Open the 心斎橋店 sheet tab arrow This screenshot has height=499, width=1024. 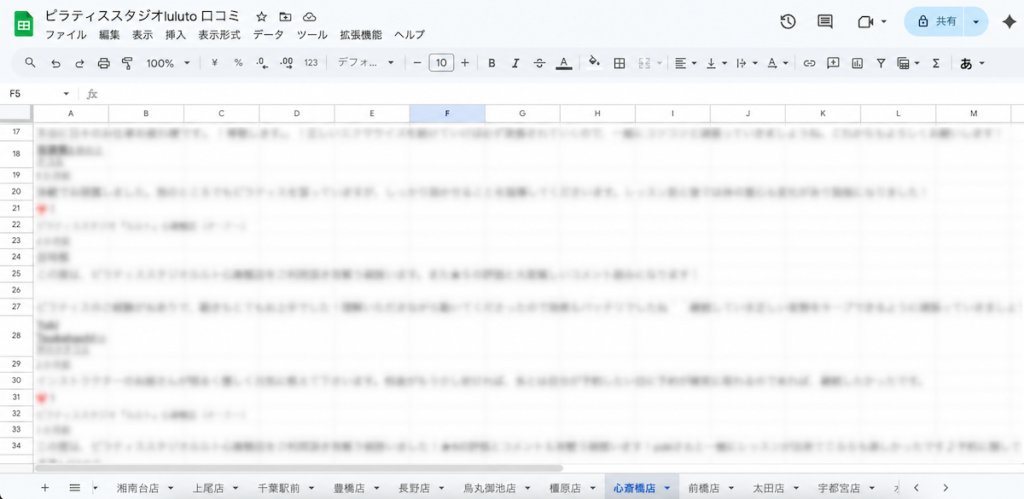666,488
